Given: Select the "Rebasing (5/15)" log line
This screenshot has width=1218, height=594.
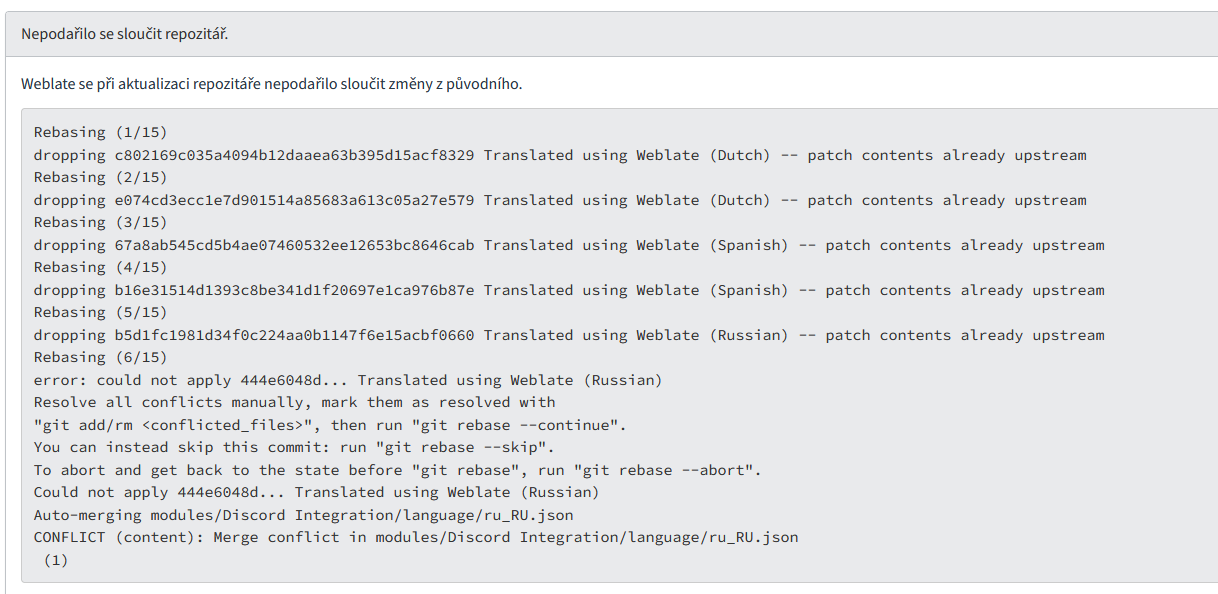Looking at the screenshot, I should tap(100, 312).
